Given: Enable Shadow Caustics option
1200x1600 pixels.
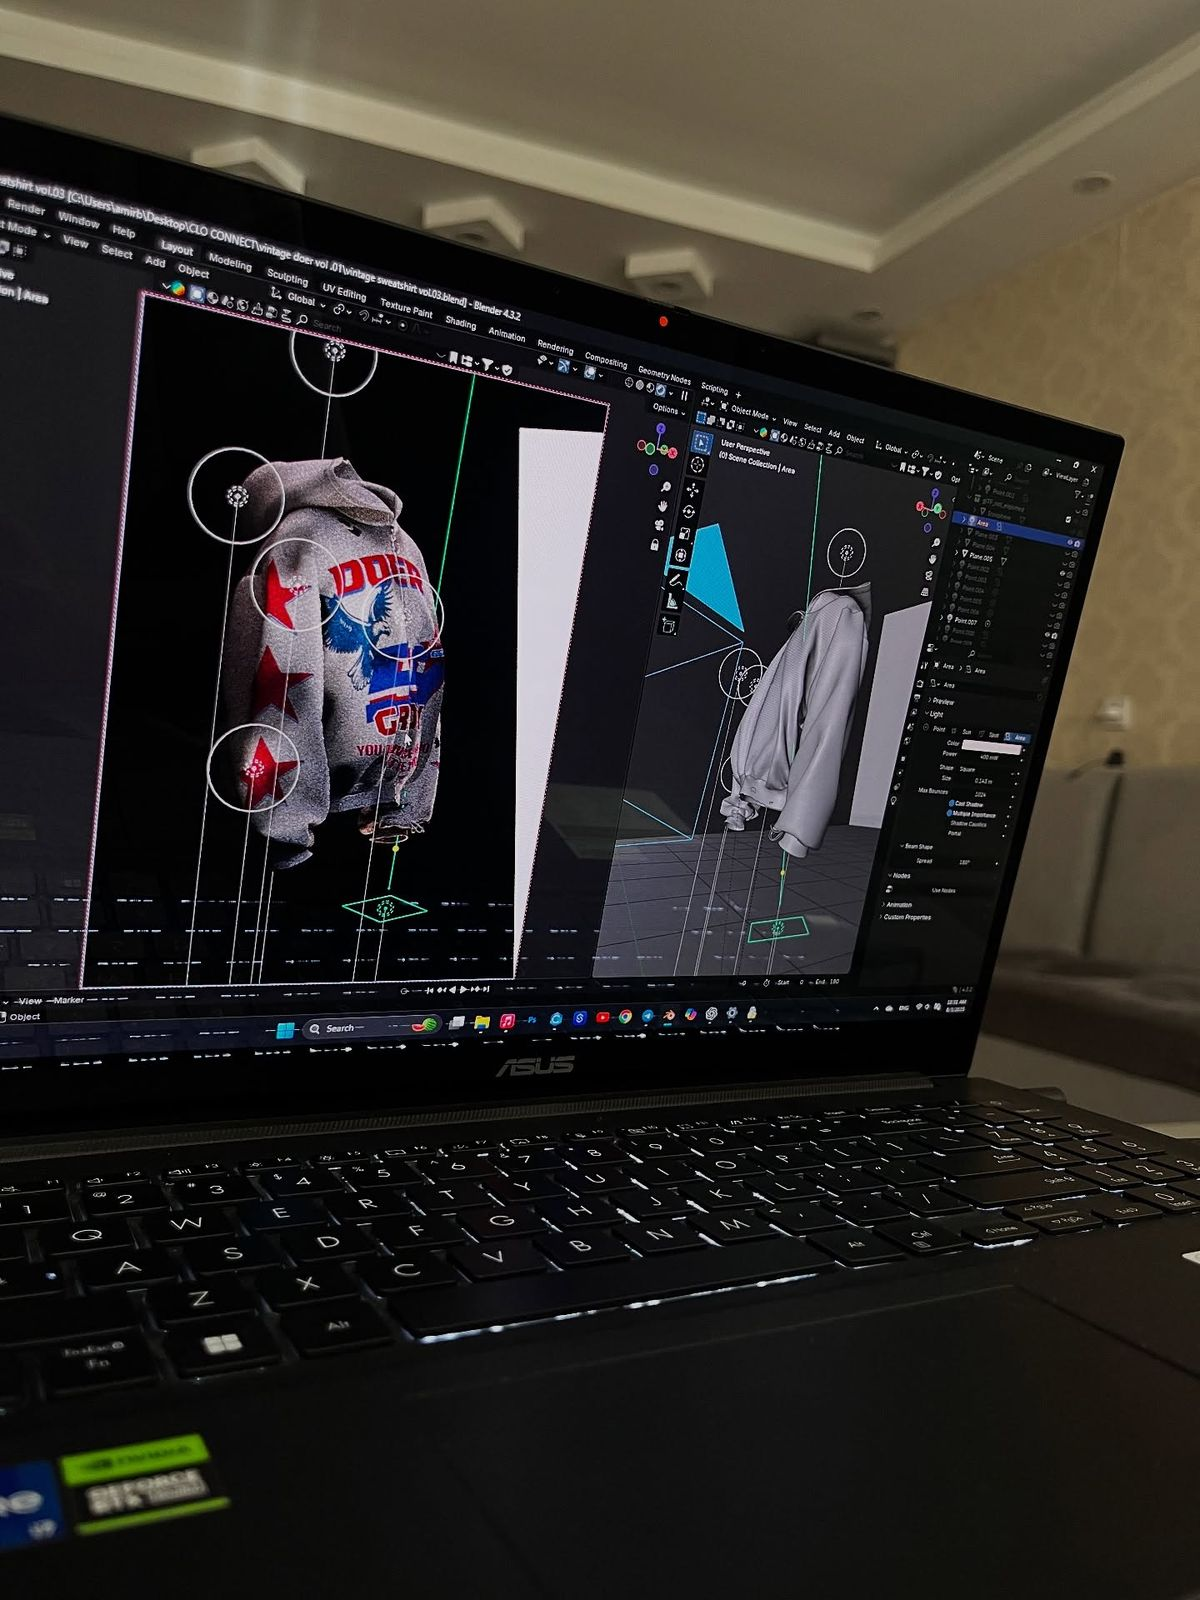Looking at the screenshot, I should pos(968,823).
